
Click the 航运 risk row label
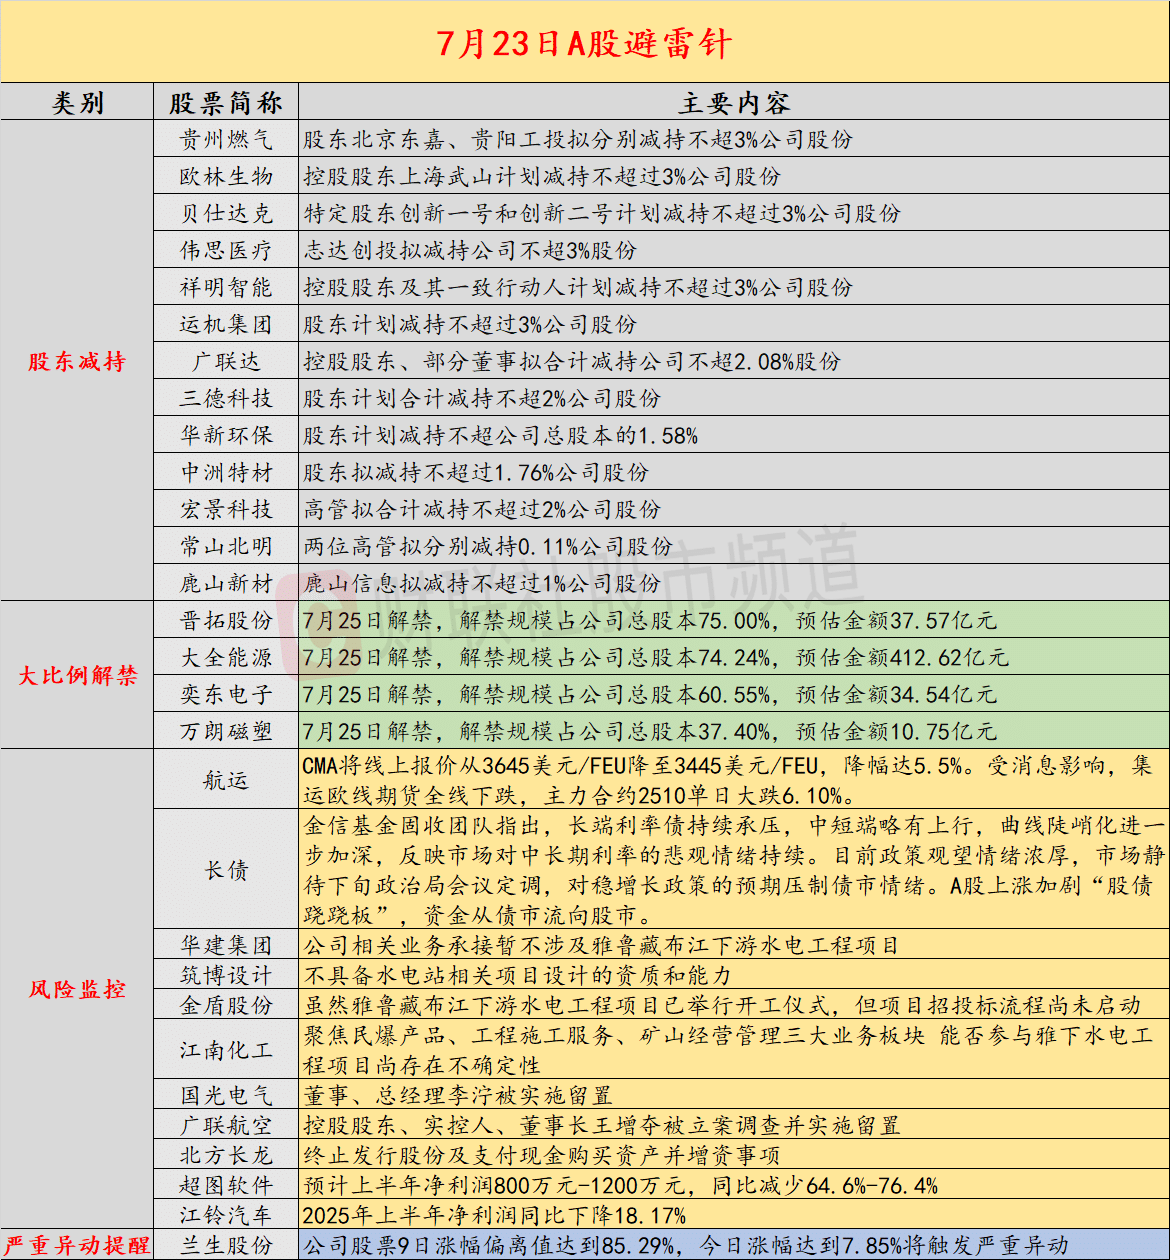(226, 780)
